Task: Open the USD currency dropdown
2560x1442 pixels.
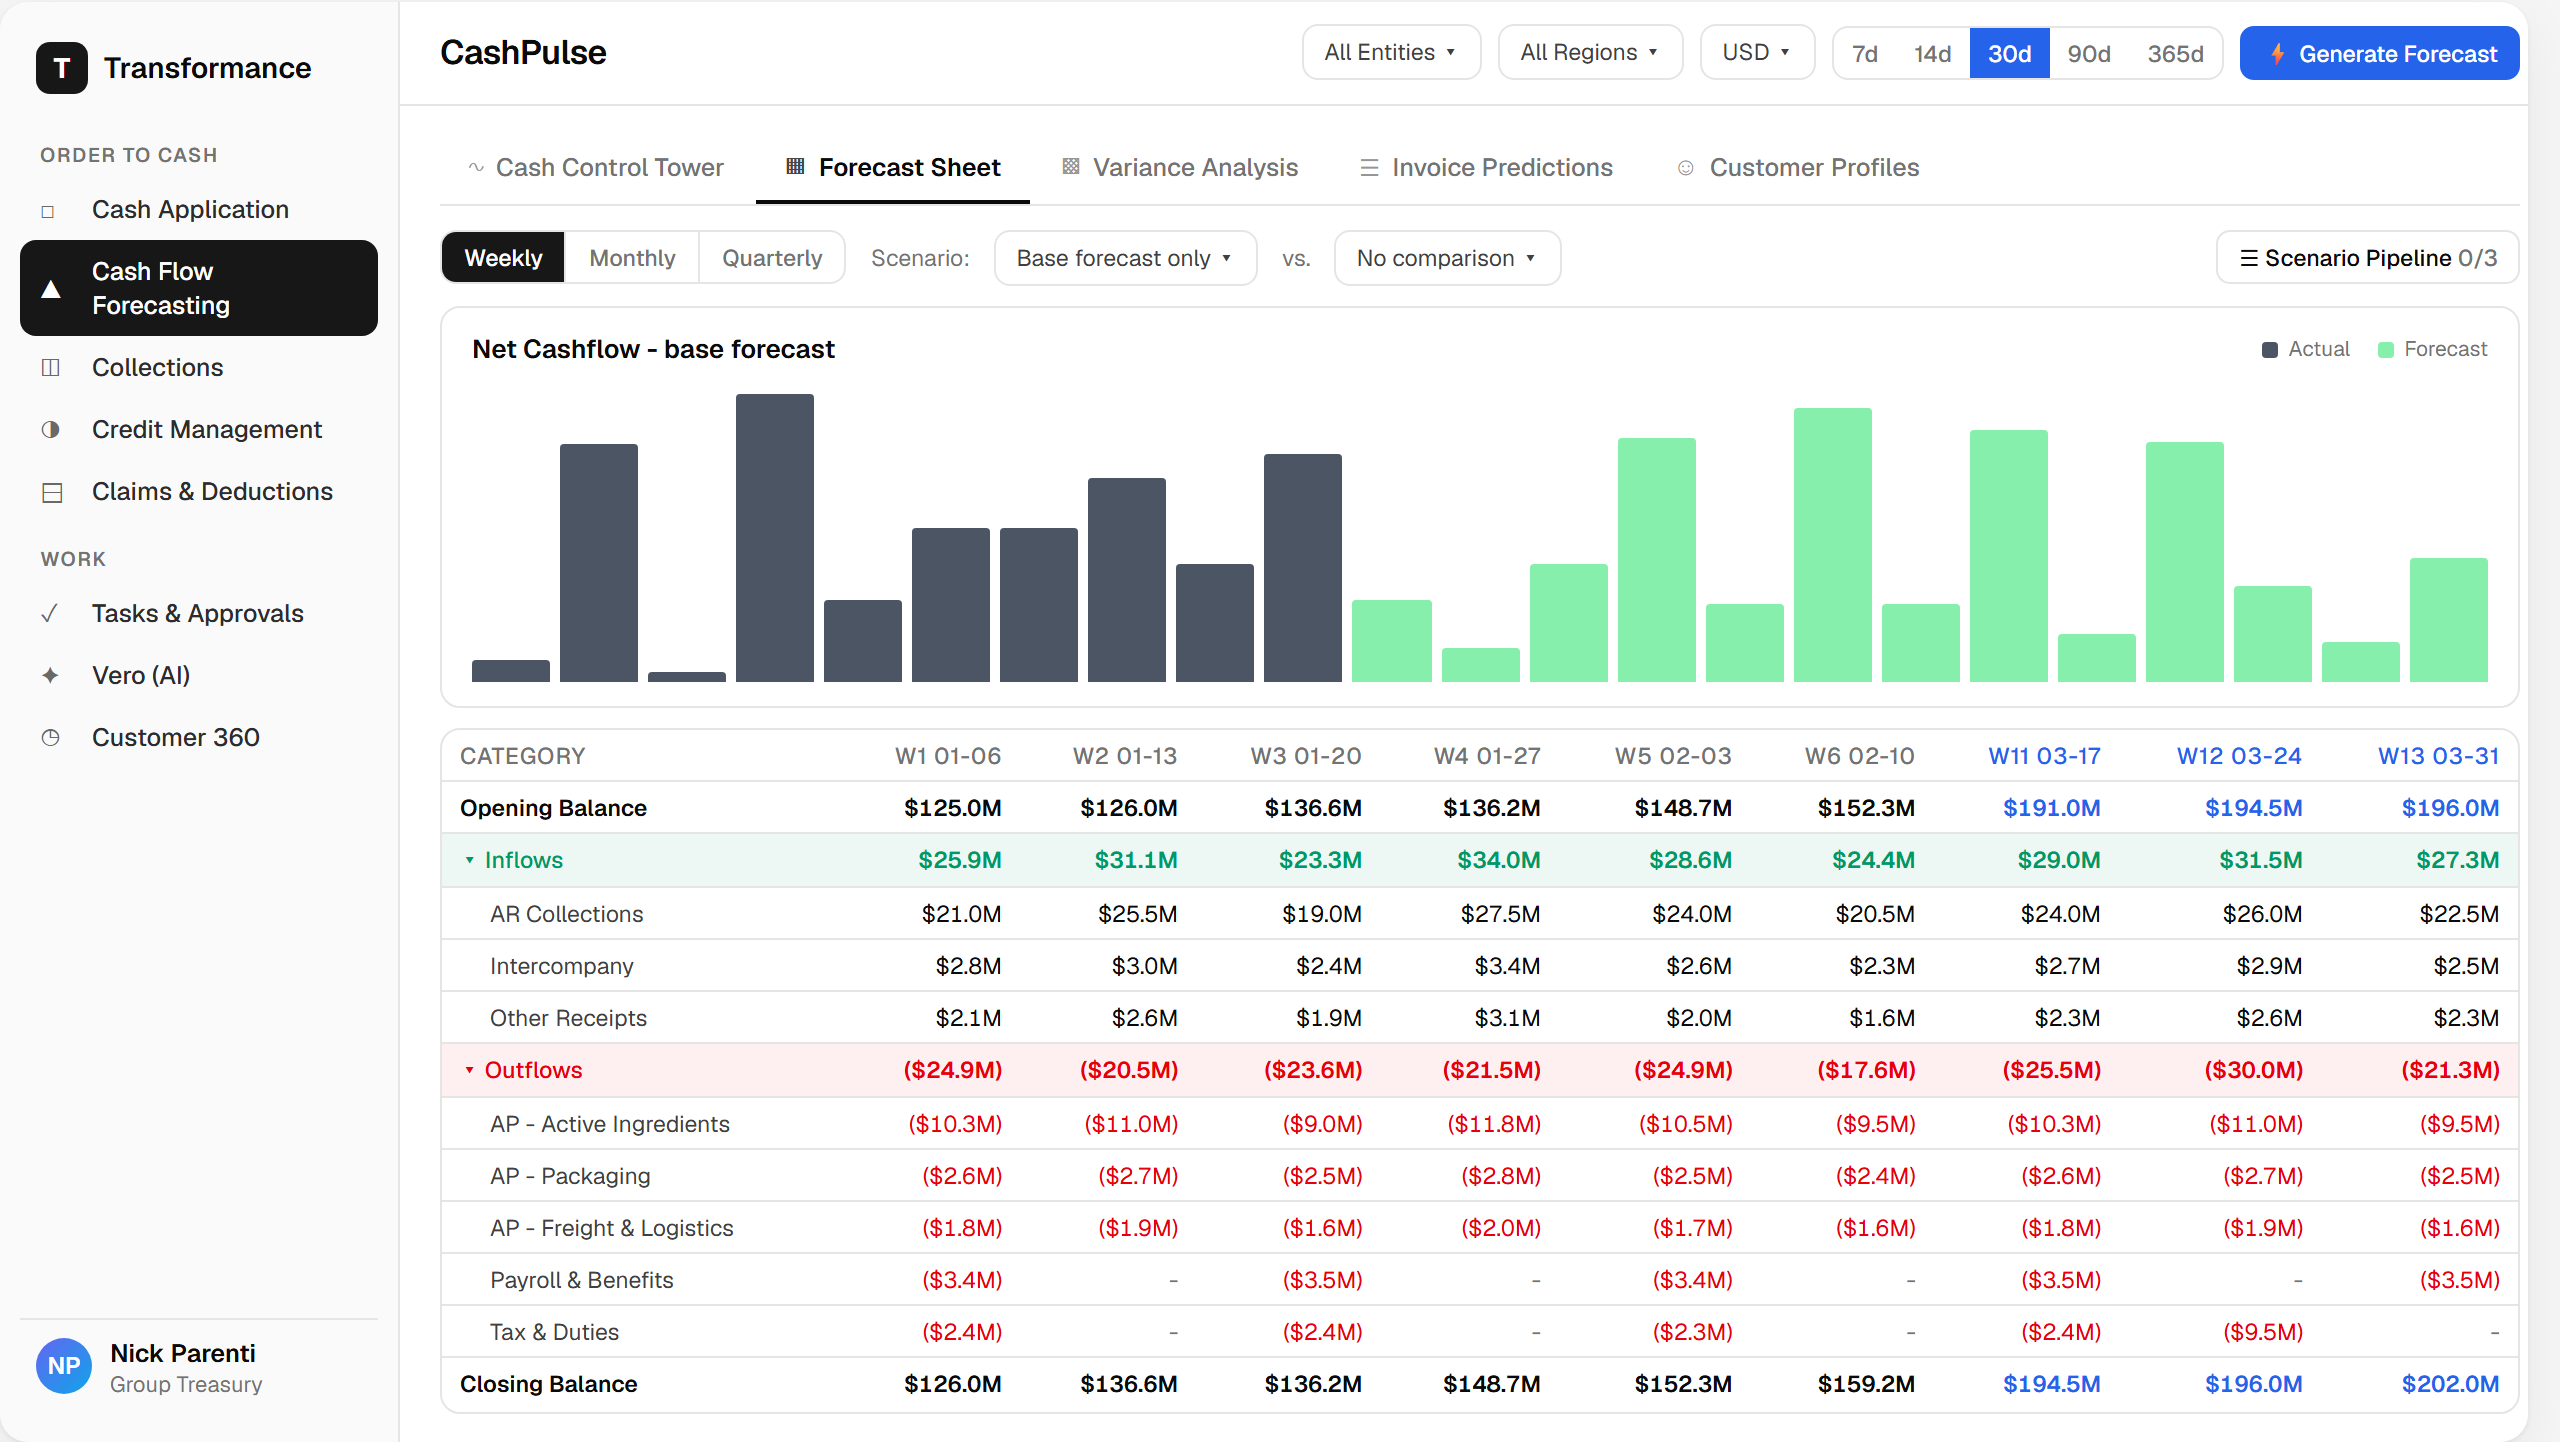Action: 1757,52
